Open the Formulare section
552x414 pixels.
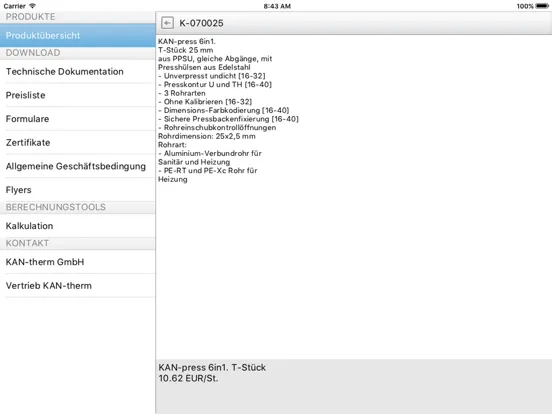click(x=77, y=119)
